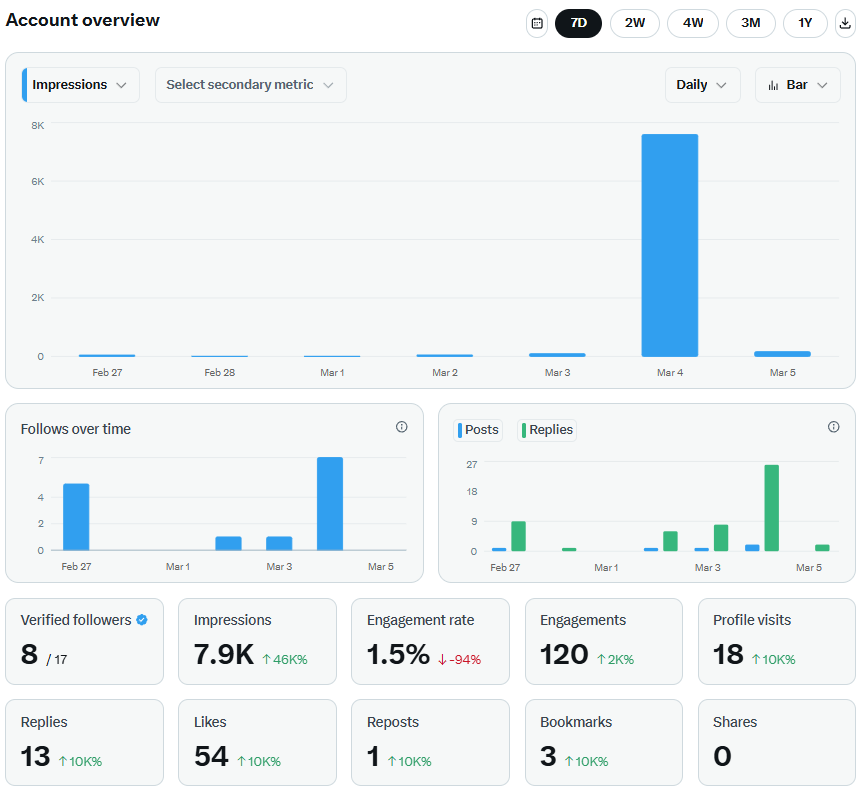Click the Mar 4 axis label
The image size is (865, 805).
click(670, 372)
